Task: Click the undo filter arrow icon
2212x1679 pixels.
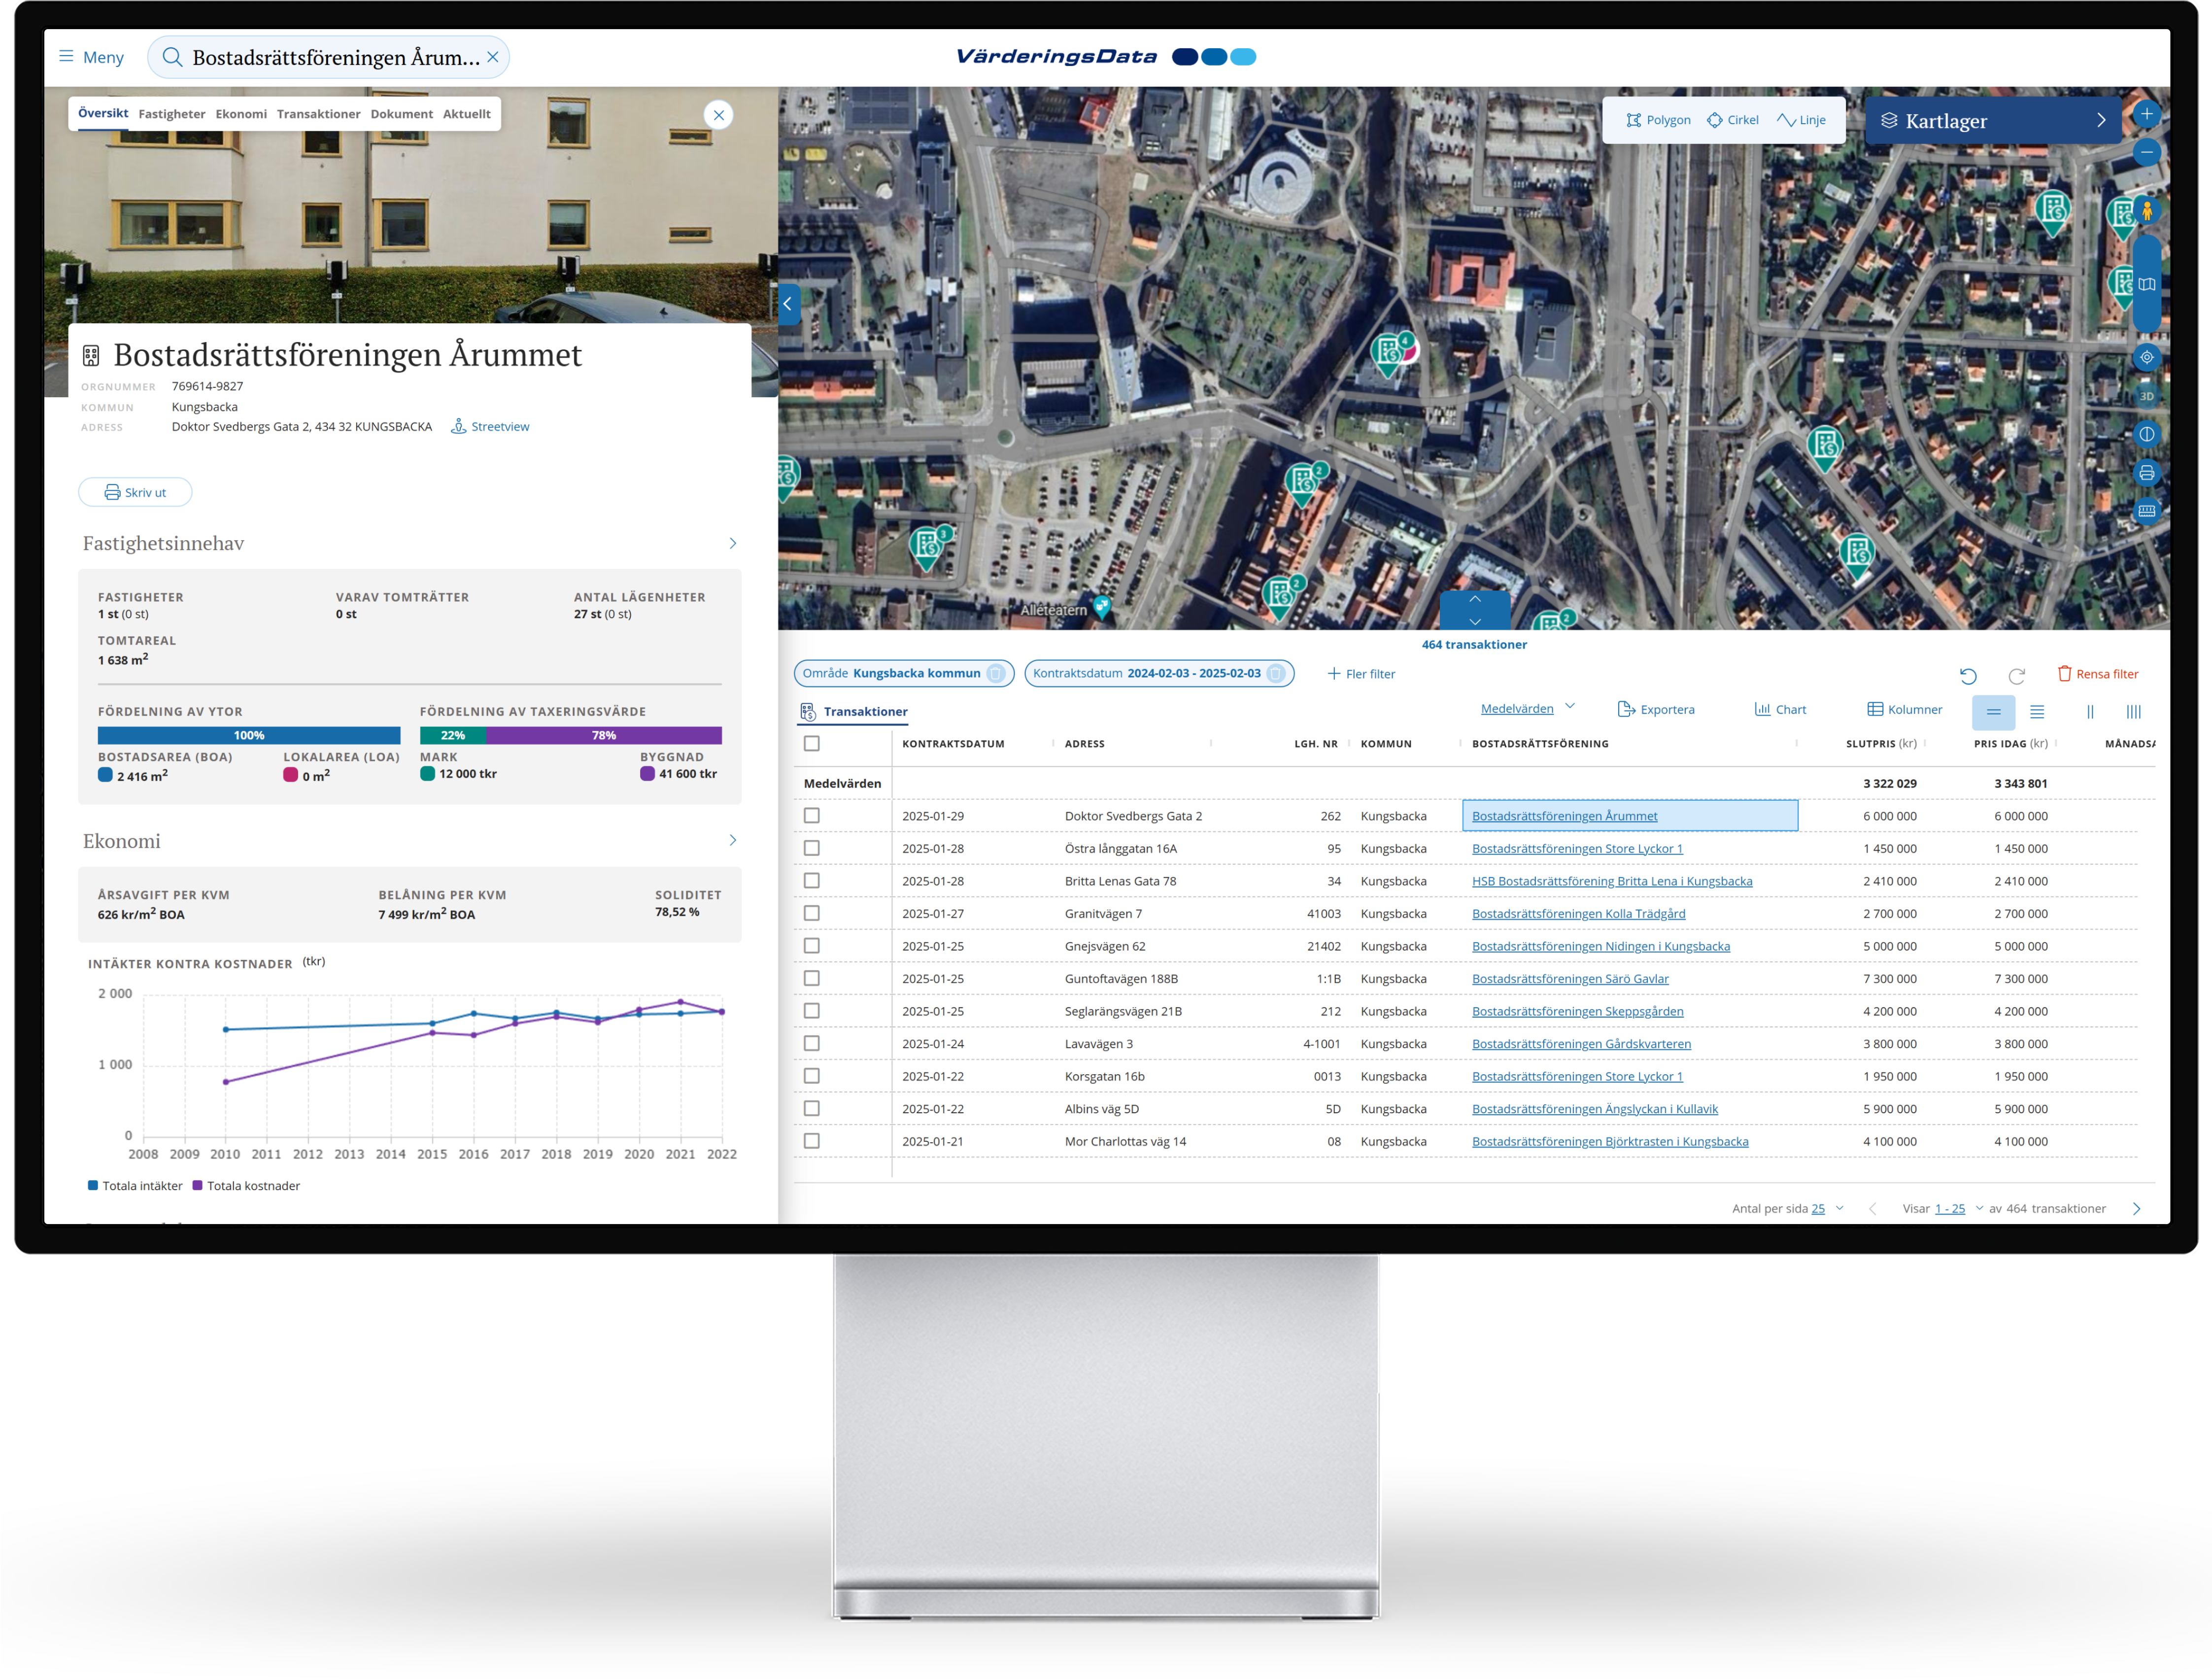Action: [1968, 675]
